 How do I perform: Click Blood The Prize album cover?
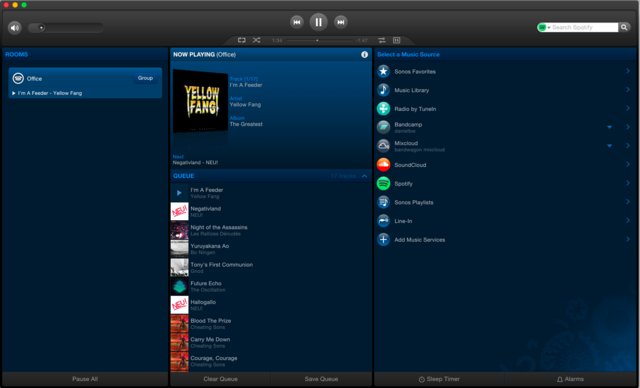[179, 324]
